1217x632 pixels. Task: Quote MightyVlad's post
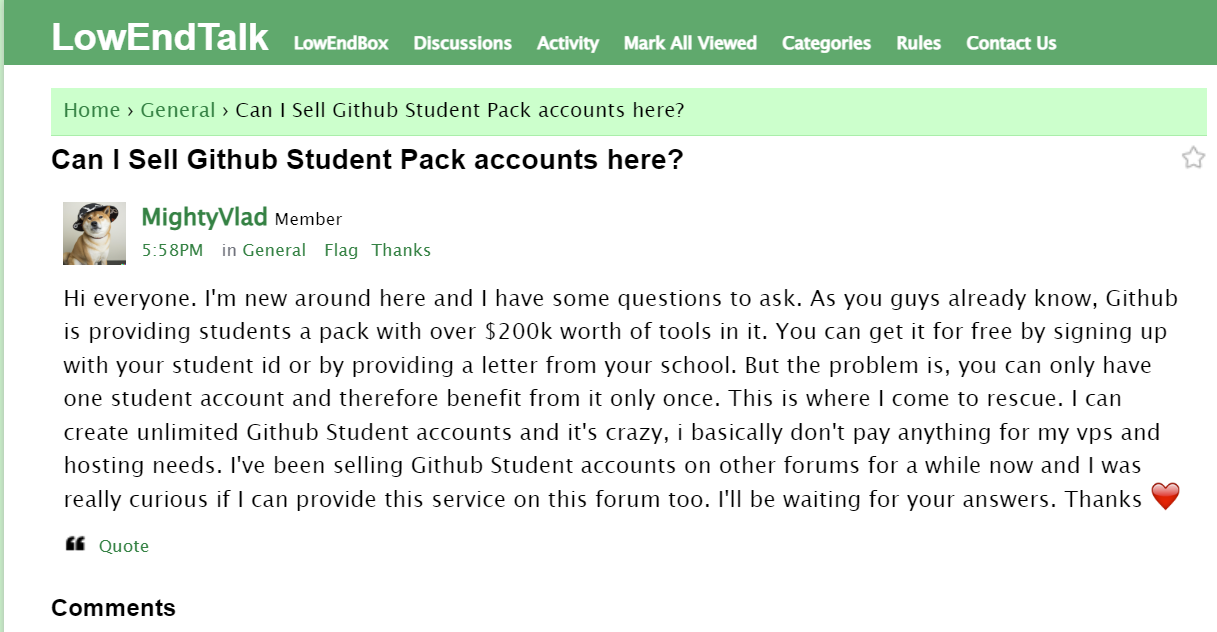pos(124,546)
